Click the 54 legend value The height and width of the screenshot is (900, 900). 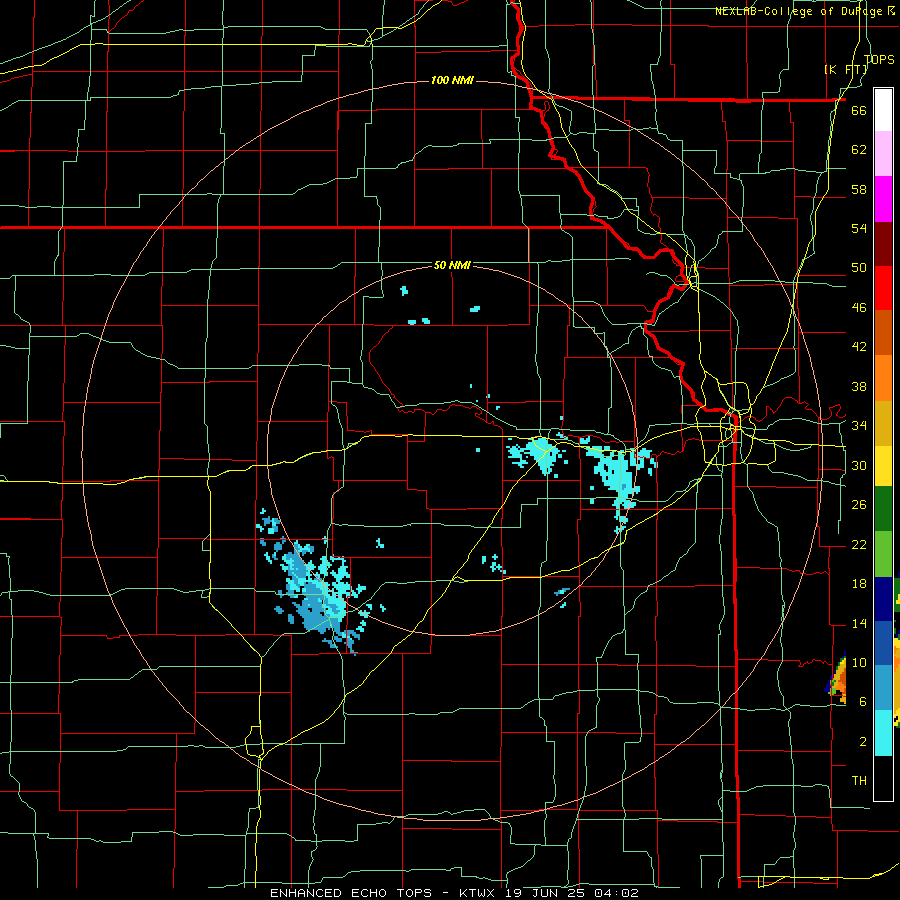(859, 228)
